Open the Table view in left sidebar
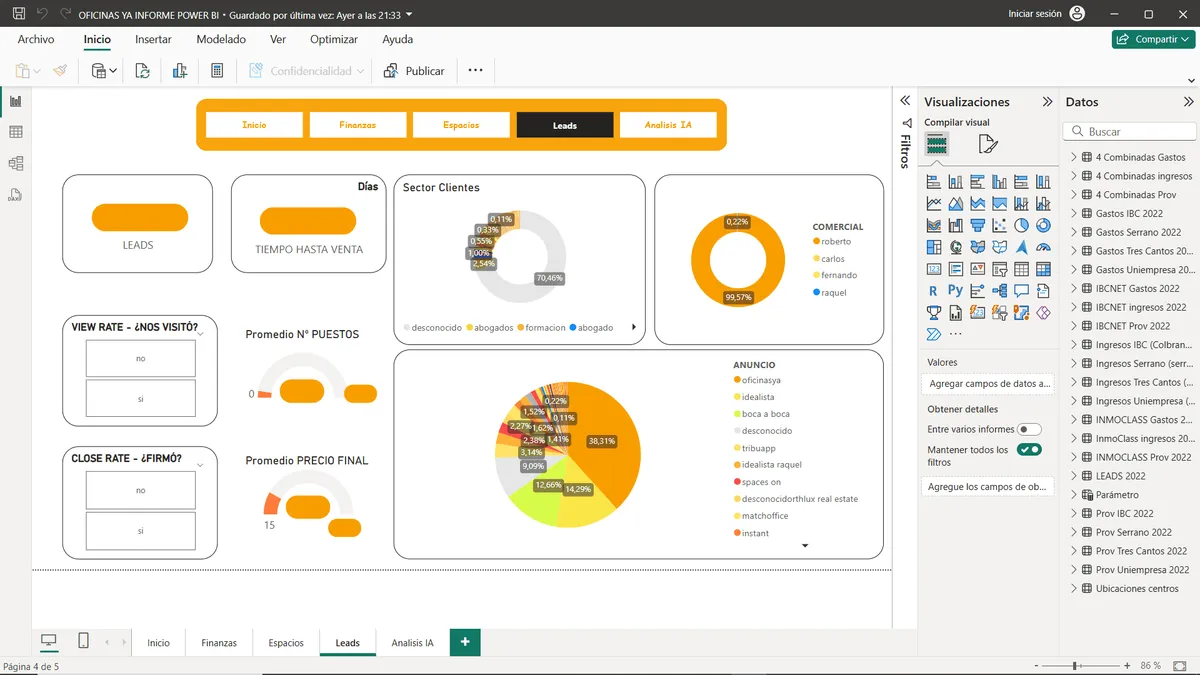 [x=15, y=132]
